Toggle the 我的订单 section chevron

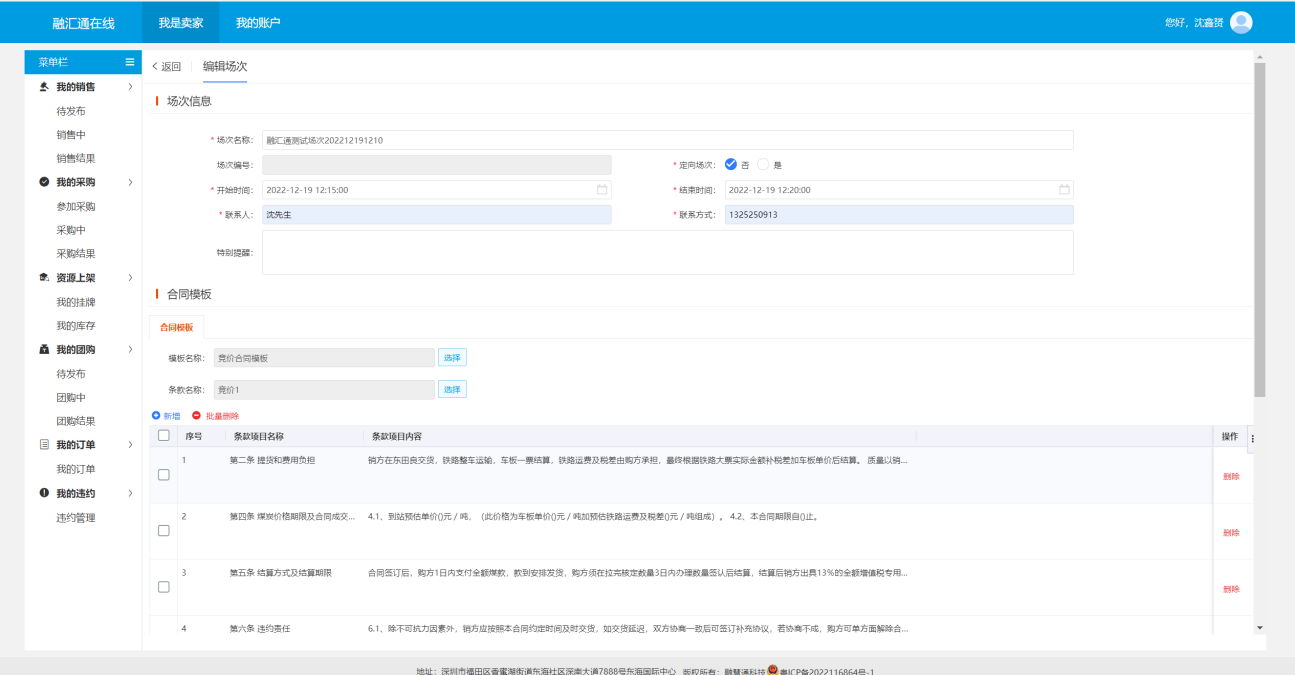coord(130,445)
